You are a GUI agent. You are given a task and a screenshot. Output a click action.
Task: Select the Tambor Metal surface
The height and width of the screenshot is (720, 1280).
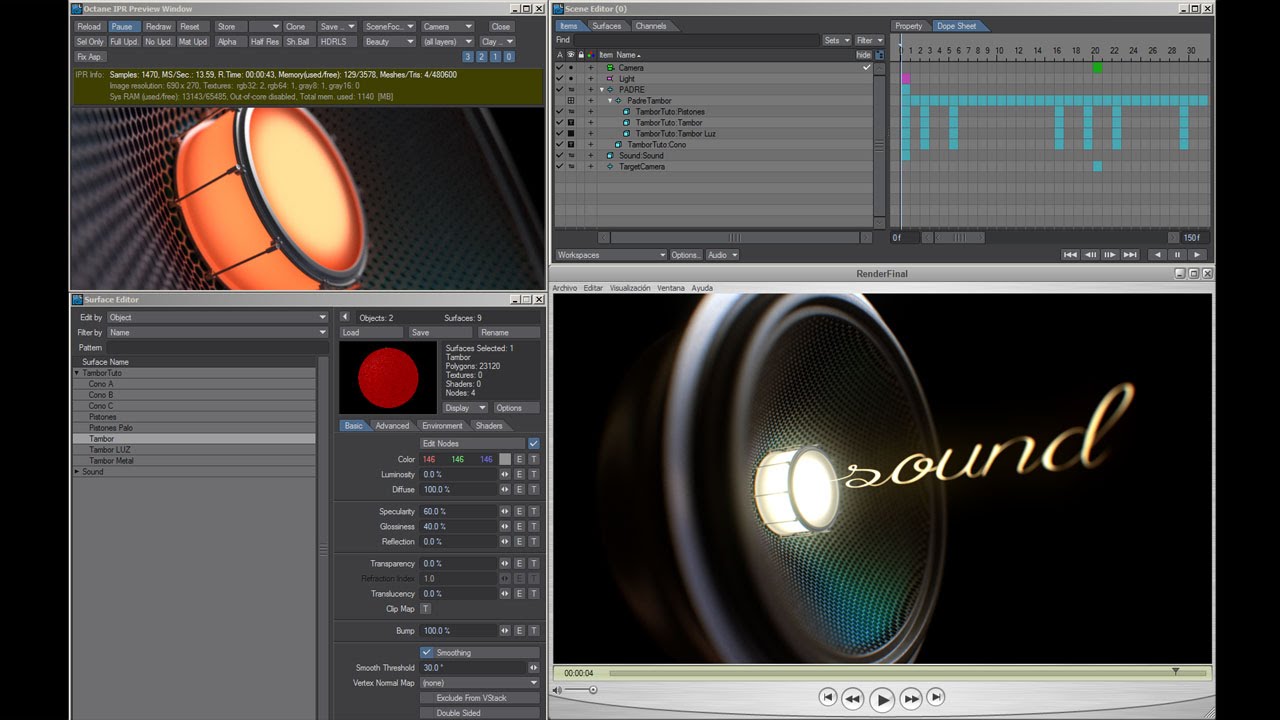pyautogui.click(x=195, y=461)
